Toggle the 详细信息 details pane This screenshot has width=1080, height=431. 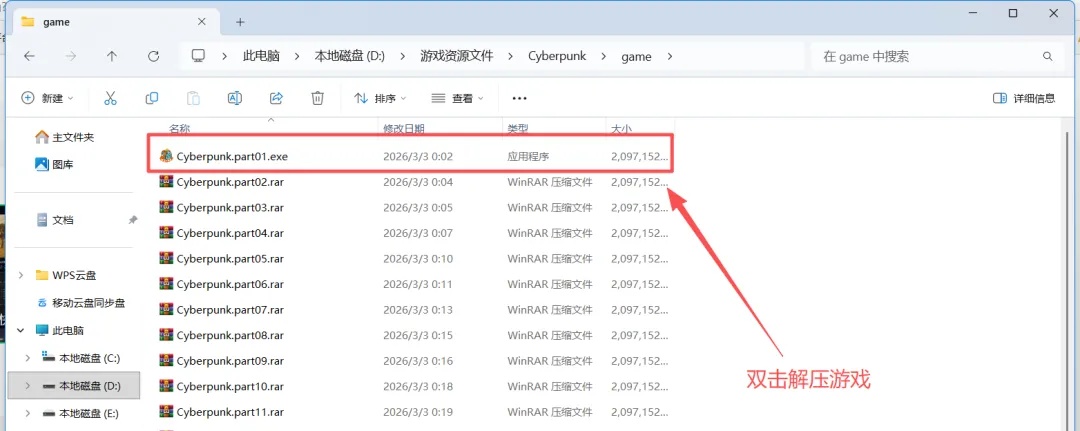point(1024,98)
